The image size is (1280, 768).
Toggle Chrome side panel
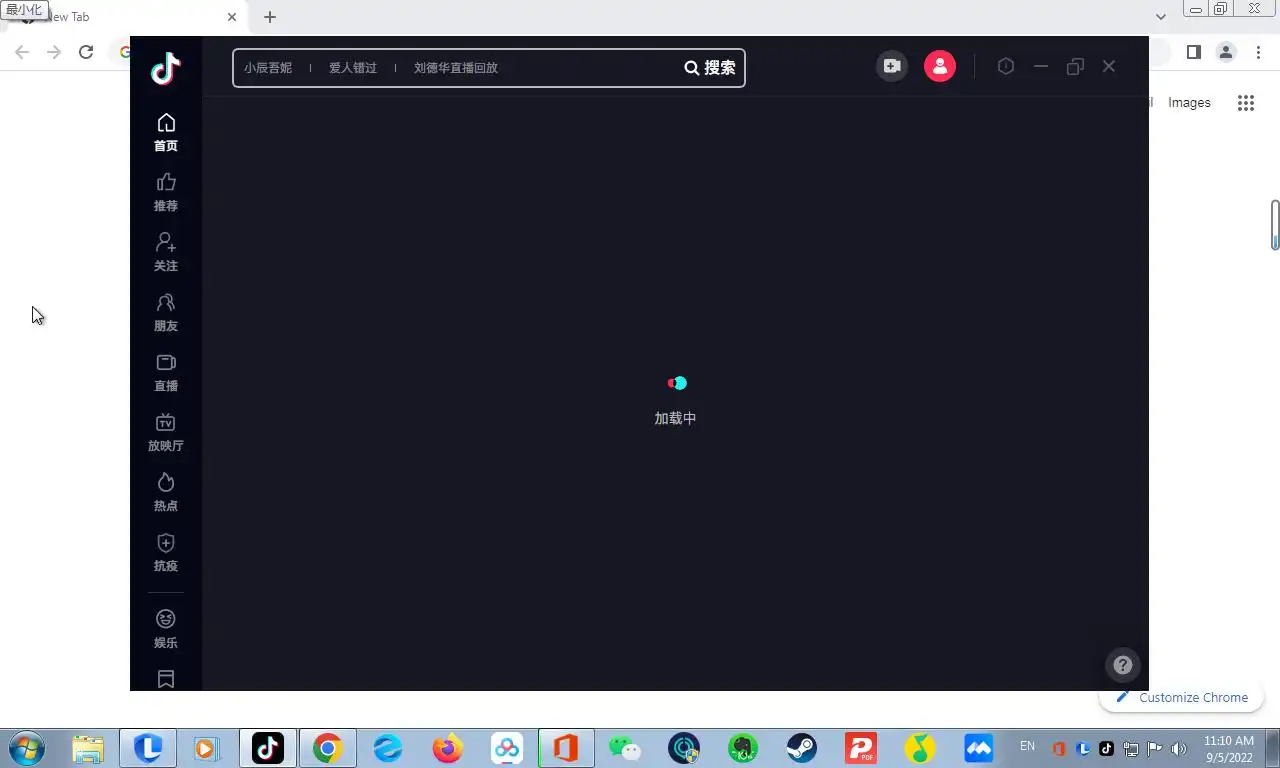point(1194,52)
